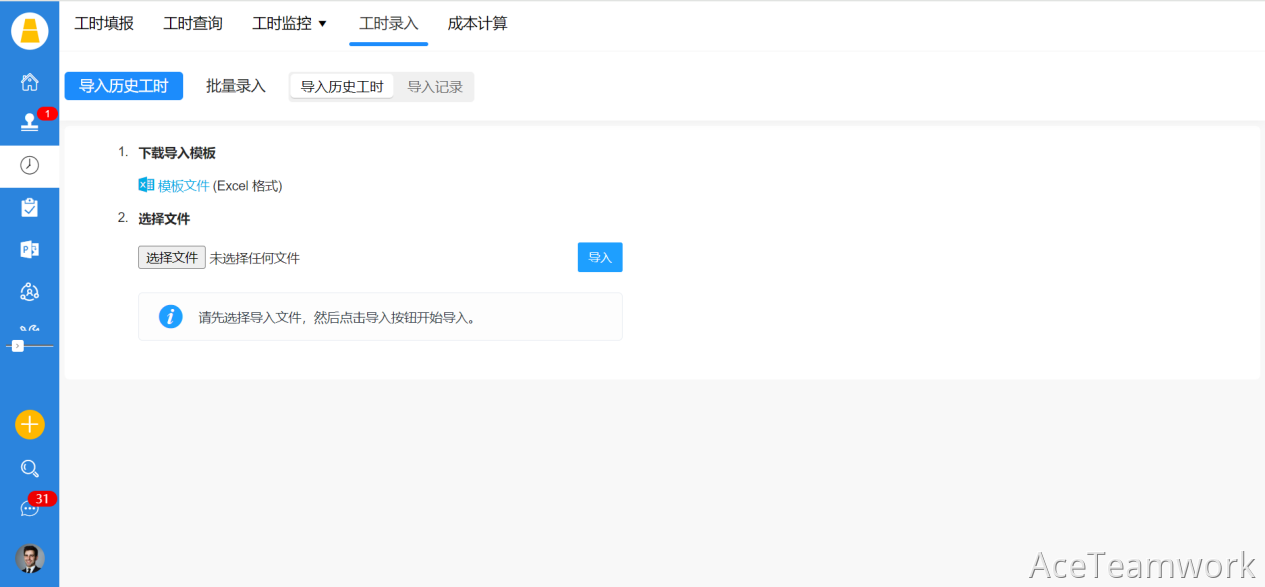Click the resource triangle icon in the sidebar
Viewport: 1265px width, 587px height.
tap(30, 291)
